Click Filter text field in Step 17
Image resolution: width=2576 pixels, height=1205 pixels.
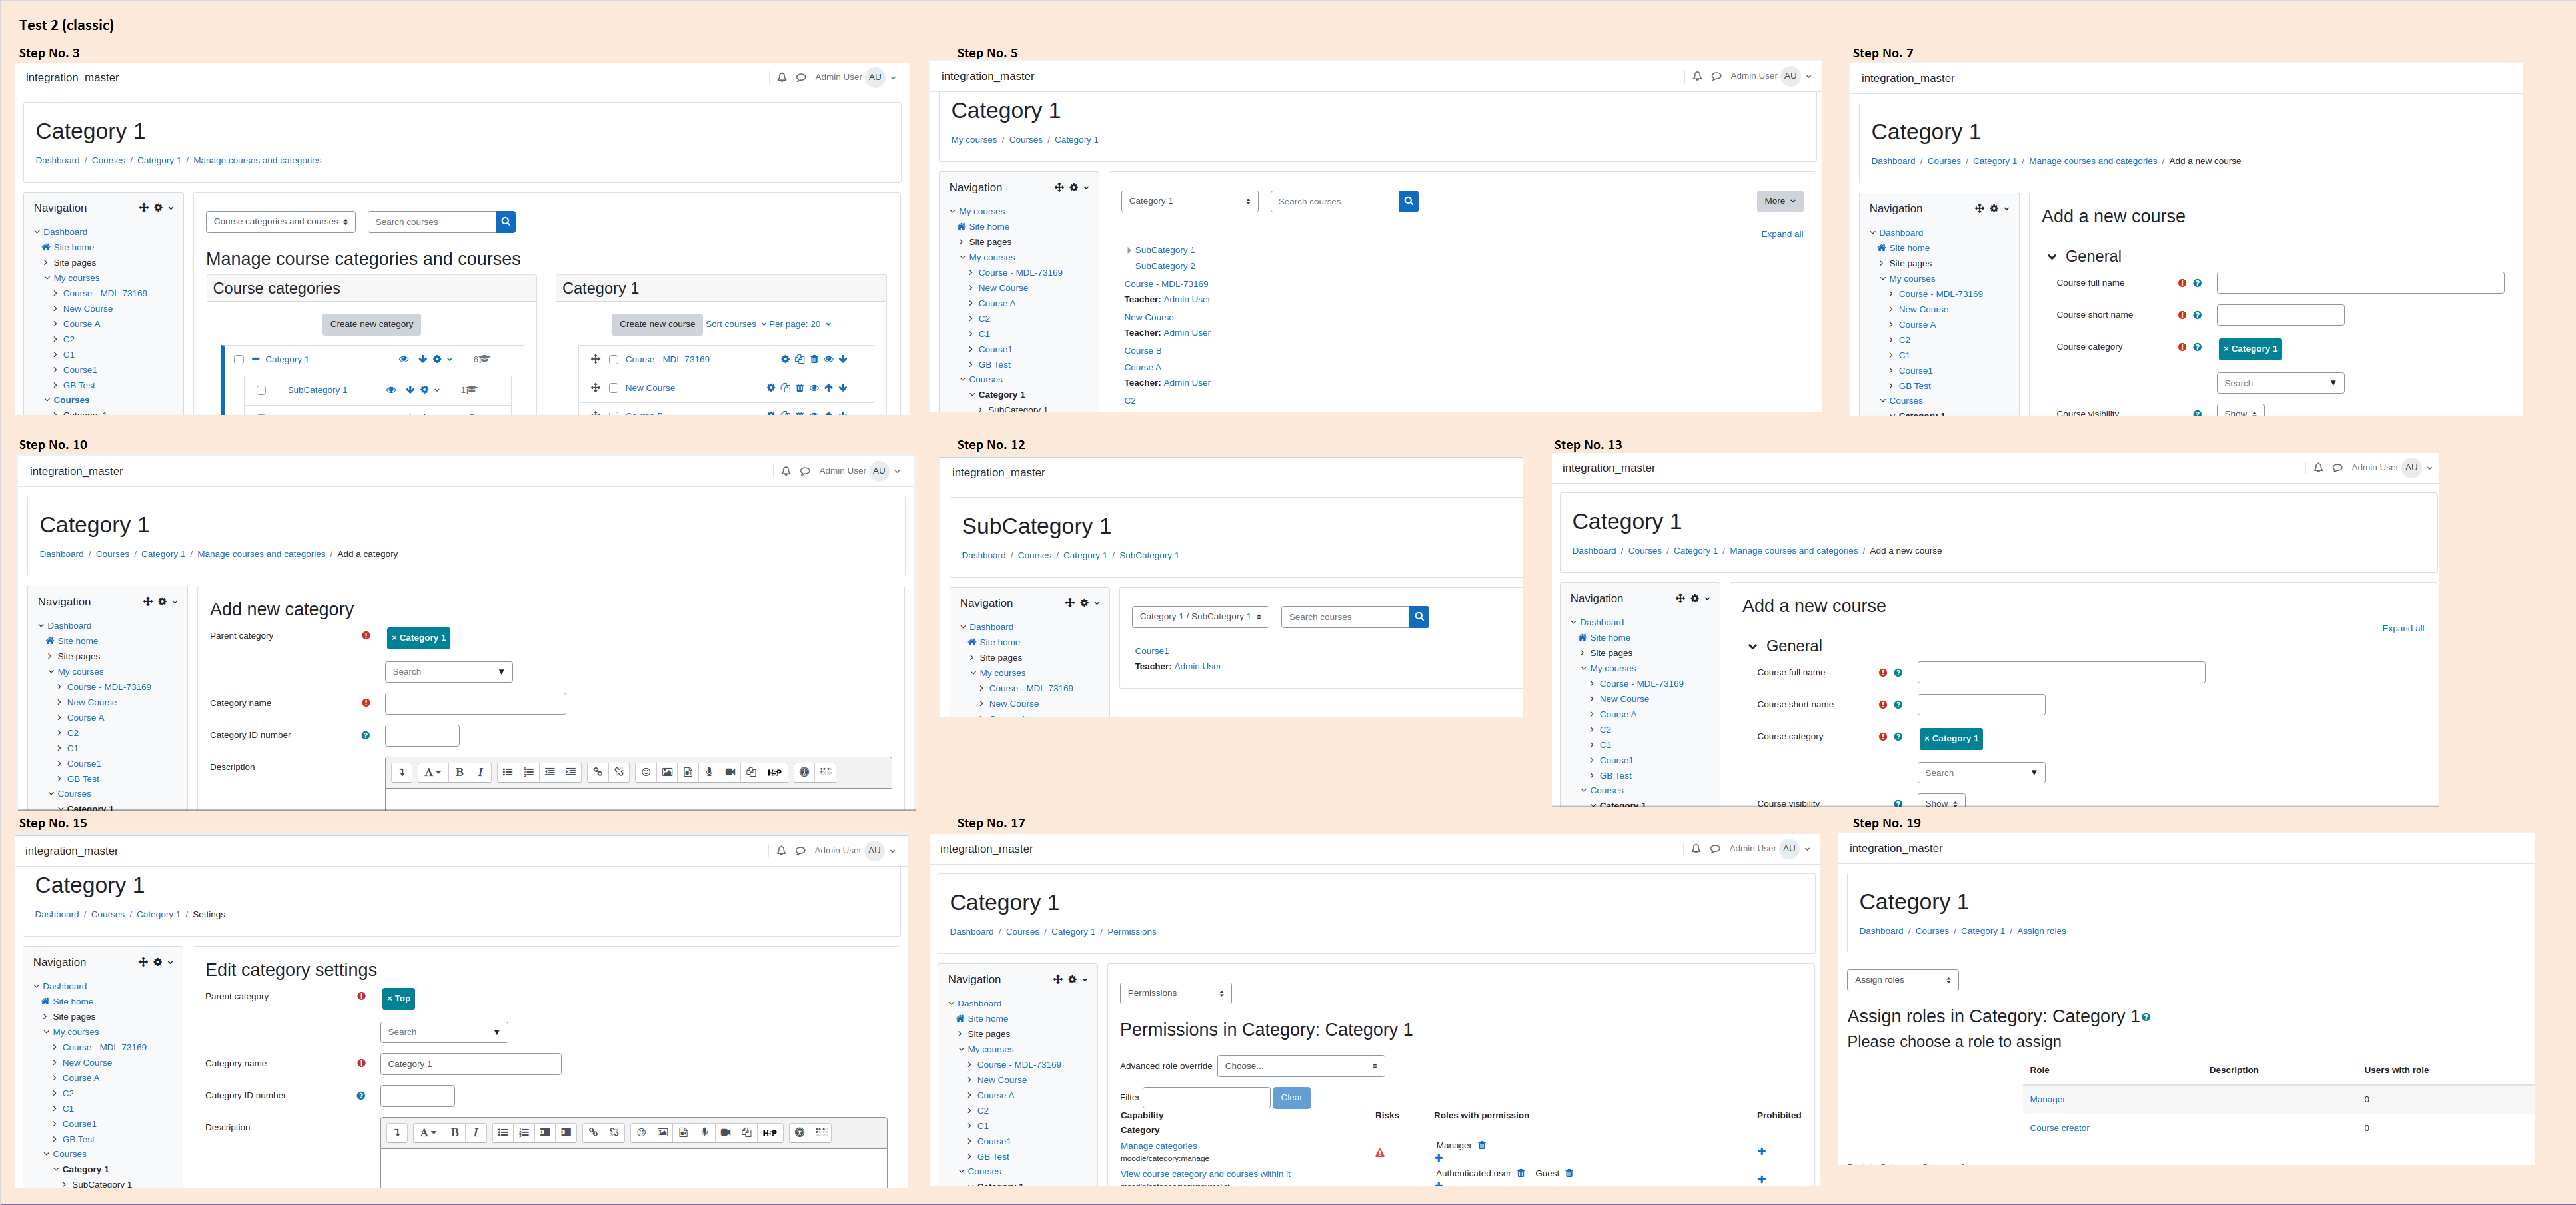click(x=1206, y=1098)
